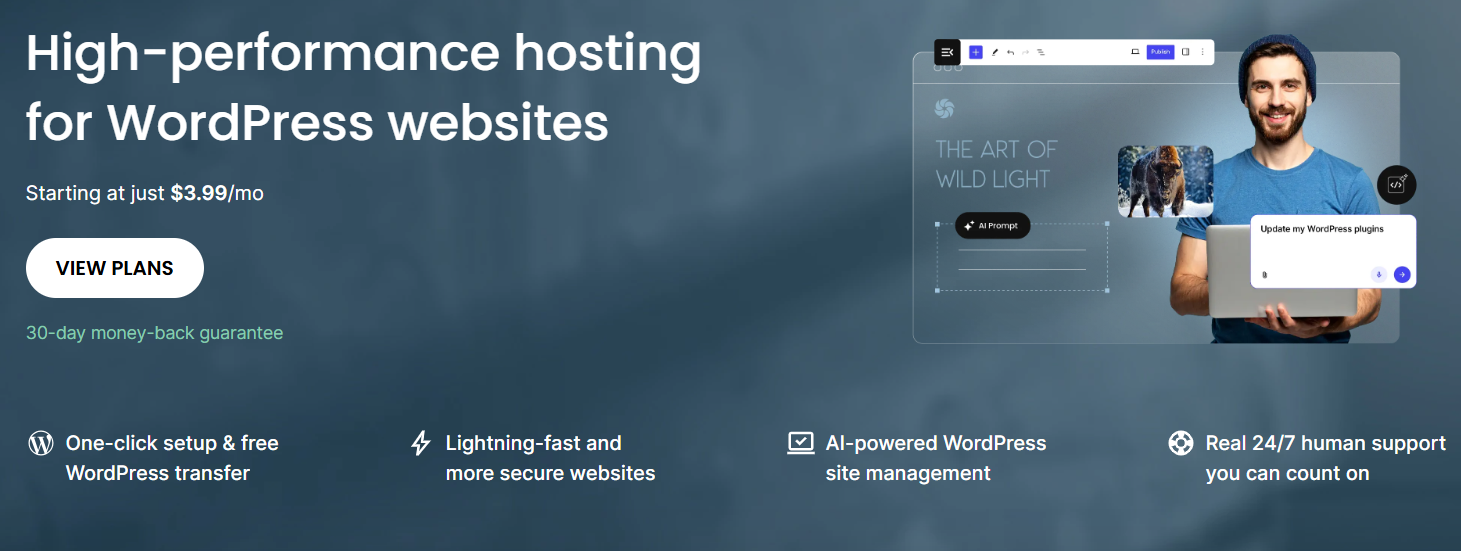Click the round code editor icon
1461x551 pixels.
(1396, 185)
